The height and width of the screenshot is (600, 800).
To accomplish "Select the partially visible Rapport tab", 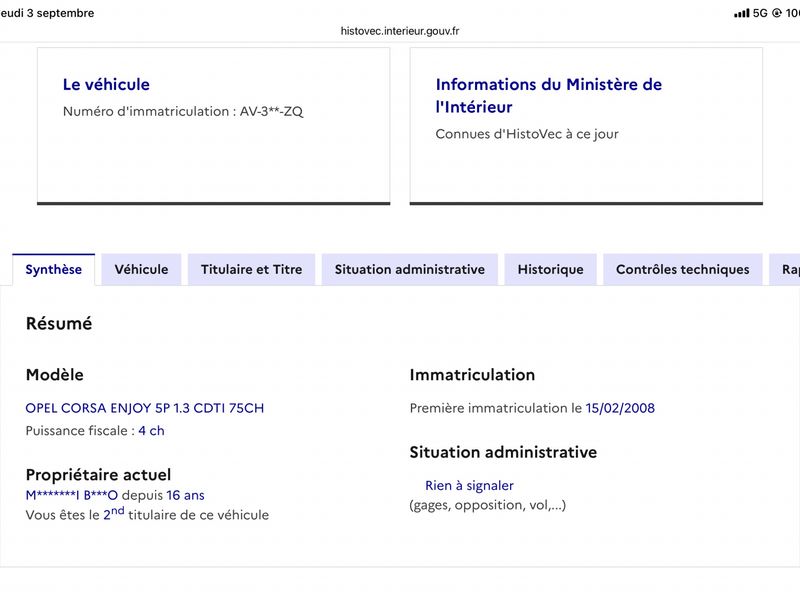I will click(785, 269).
